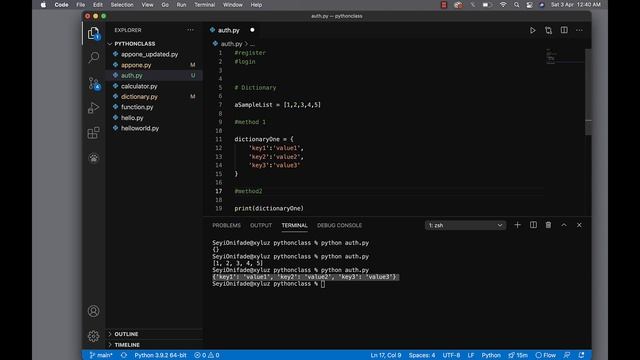Viewport: 640px width, 360px height.
Task: Select the auth.py editor tab
Action: (229, 30)
